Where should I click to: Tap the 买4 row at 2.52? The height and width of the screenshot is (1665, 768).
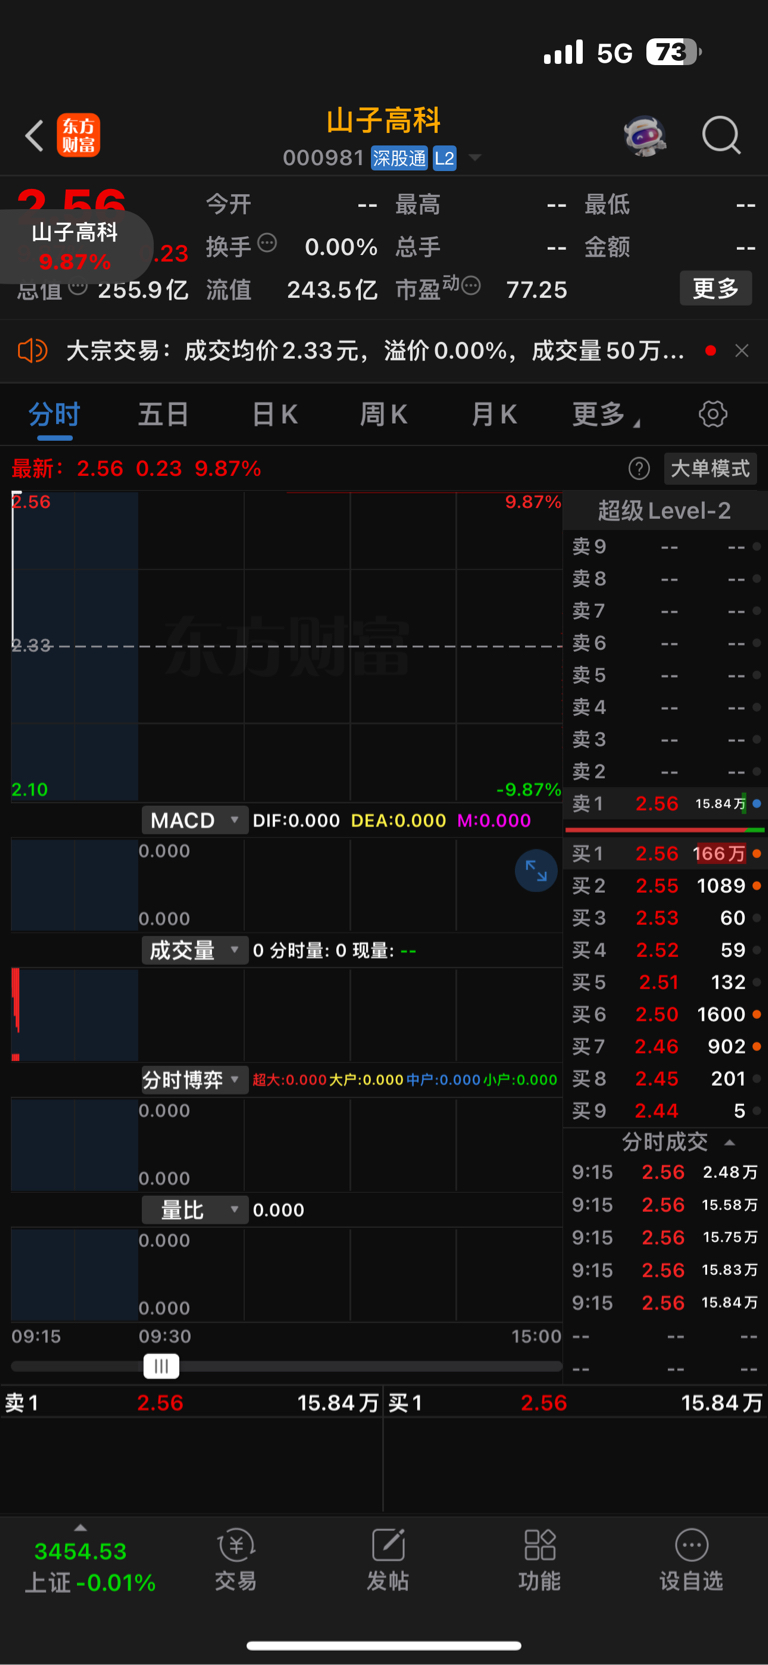coord(665,950)
